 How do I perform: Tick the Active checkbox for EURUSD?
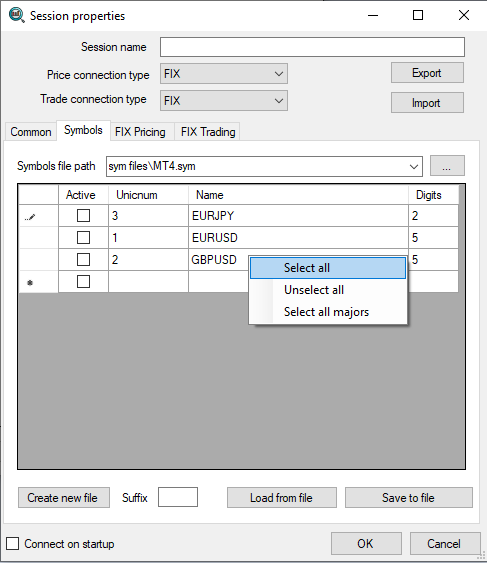(83, 238)
